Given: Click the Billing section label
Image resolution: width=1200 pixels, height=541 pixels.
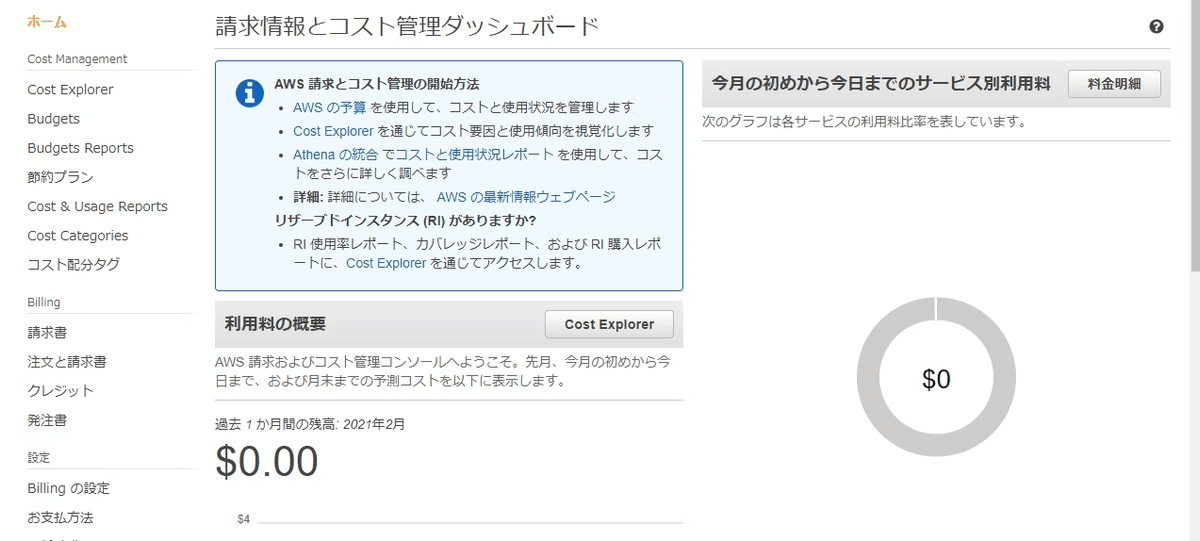Looking at the screenshot, I should 44,302.
